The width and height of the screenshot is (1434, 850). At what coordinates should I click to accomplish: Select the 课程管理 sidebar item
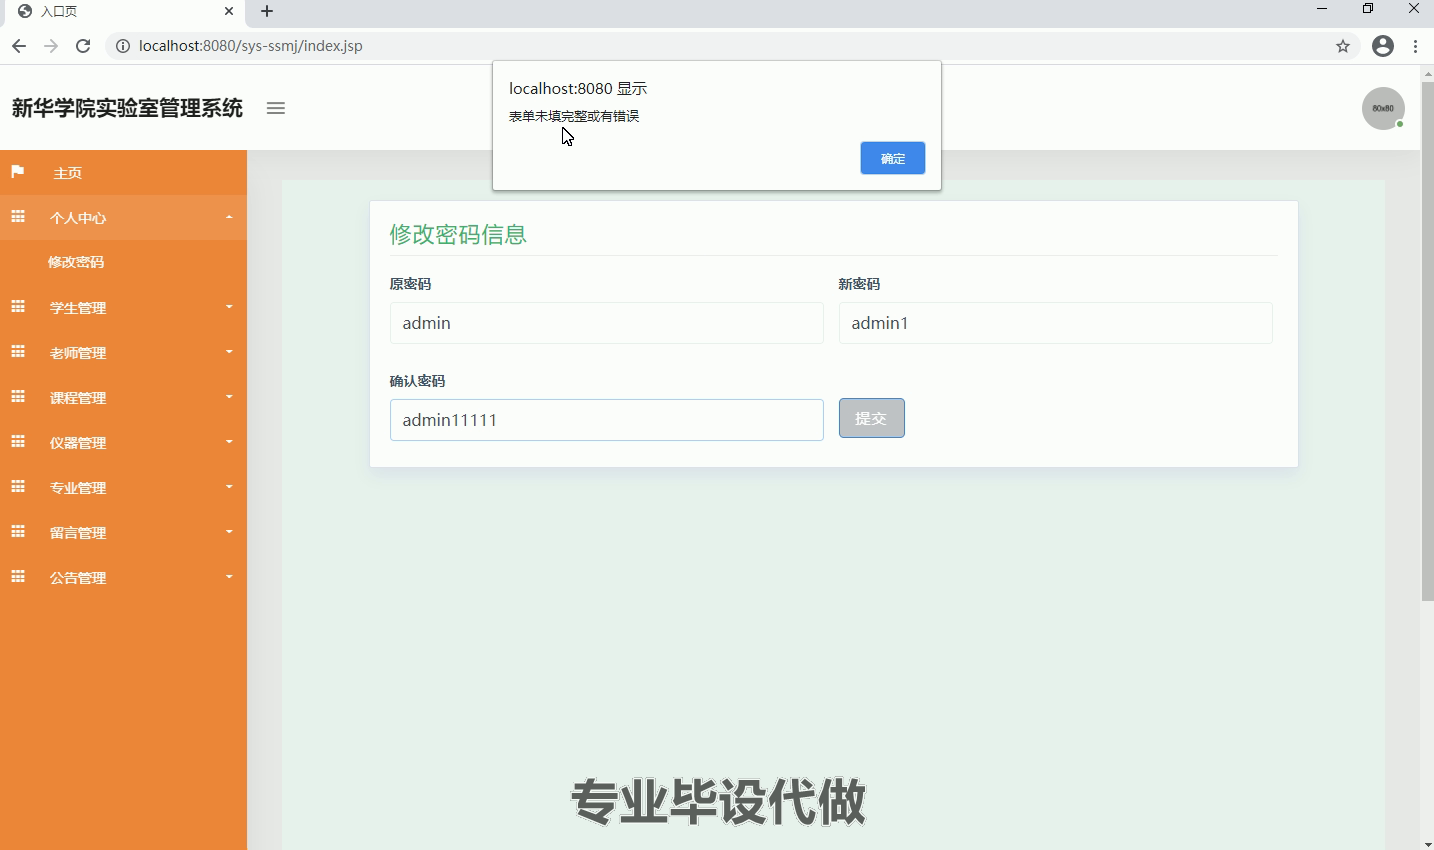[x=123, y=397]
